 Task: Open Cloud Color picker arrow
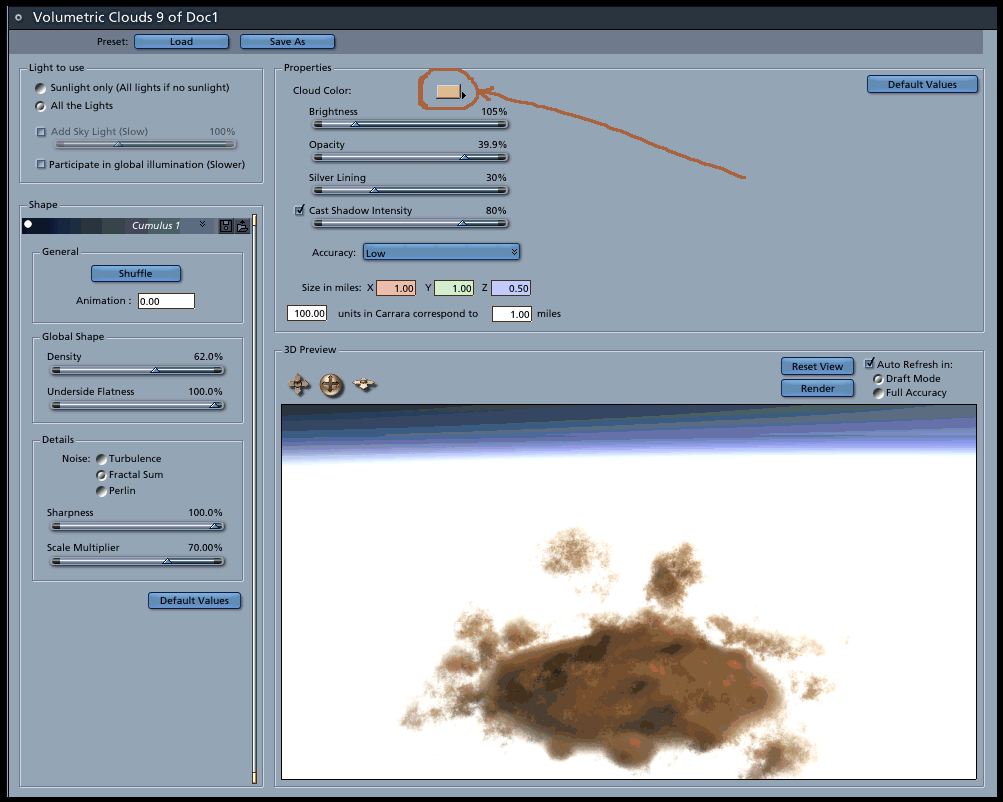click(x=464, y=95)
